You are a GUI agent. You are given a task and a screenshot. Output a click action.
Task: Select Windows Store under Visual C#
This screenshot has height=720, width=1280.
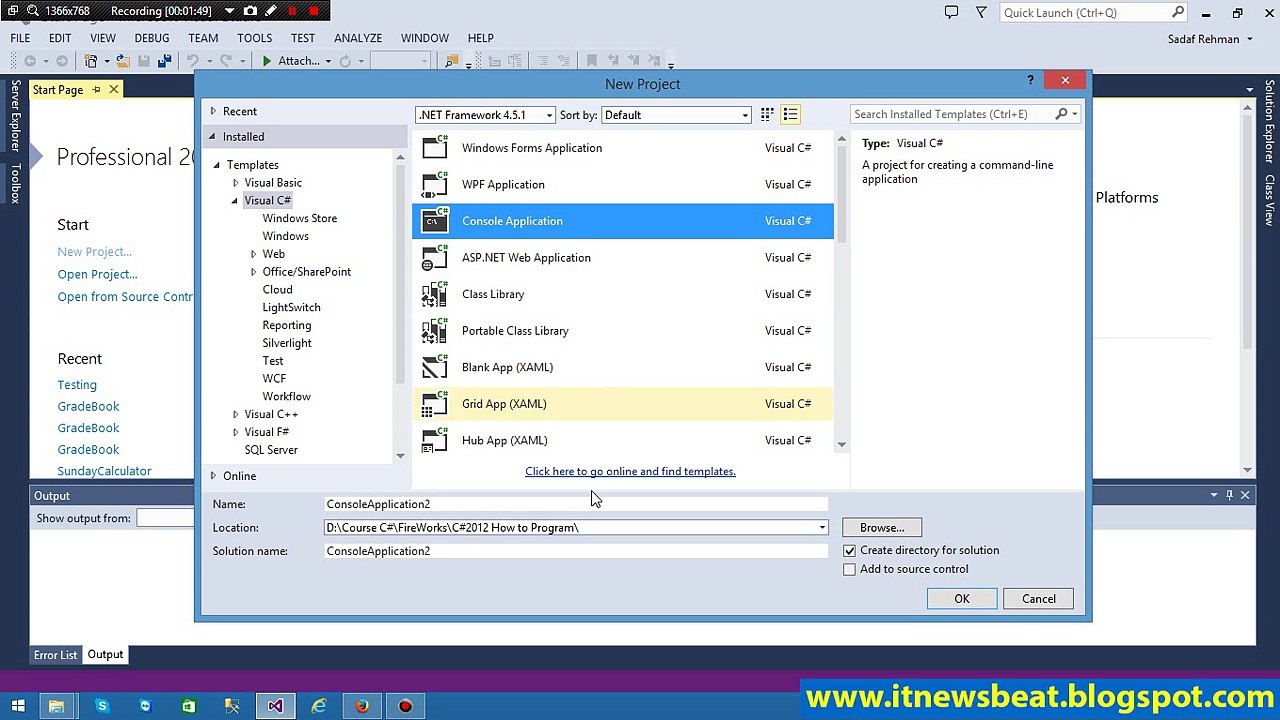299,218
